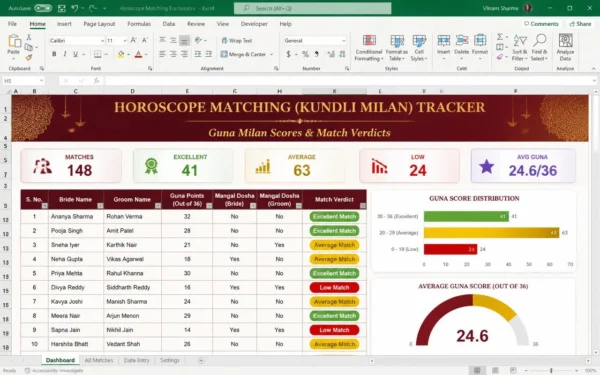This screenshot has width=600, height=375.
Task: Toggle the AutoSave switch
Action: [x=43, y=8]
